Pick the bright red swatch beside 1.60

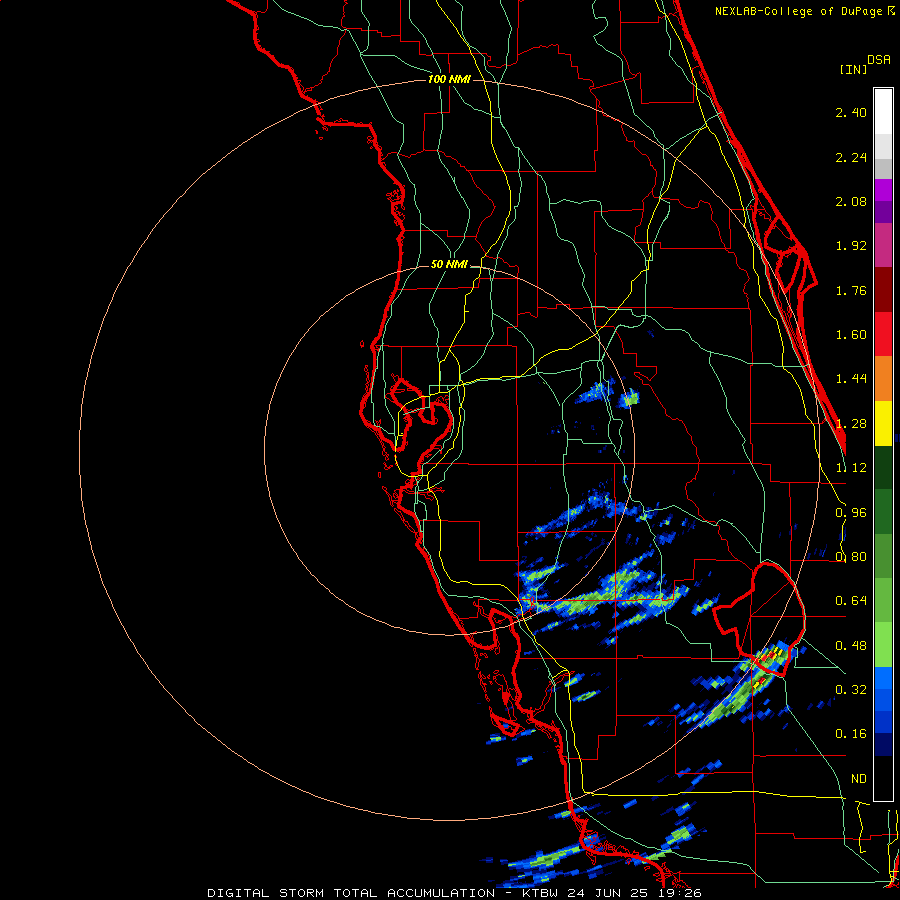pos(883,335)
